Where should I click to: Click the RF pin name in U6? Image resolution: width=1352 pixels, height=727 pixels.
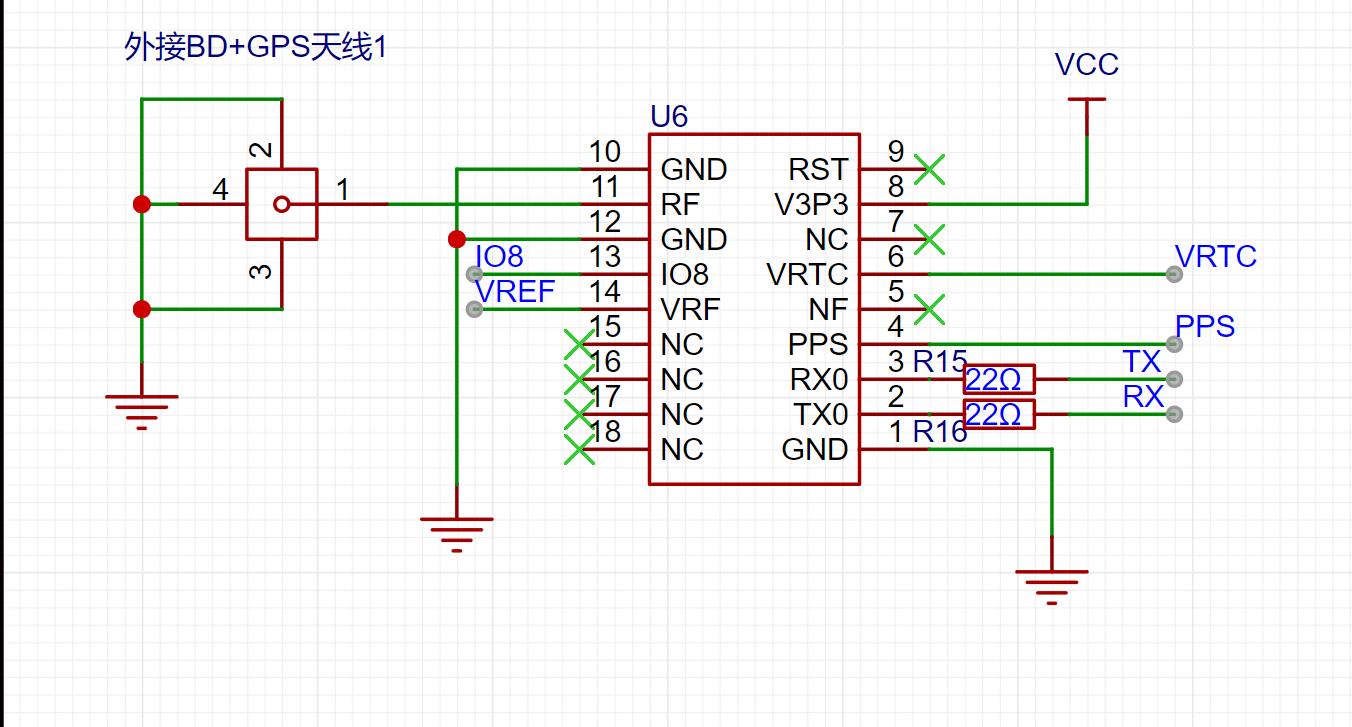pyautogui.click(x=681, y=205)
